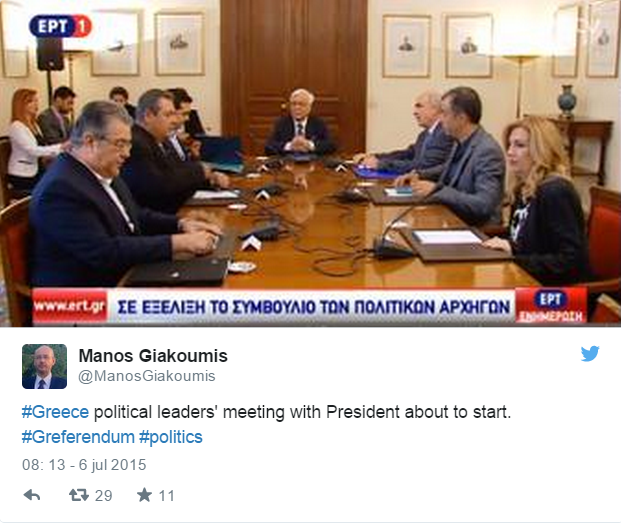Screen dimensions: 621x524
Task: Click the EPT 1 channel logo
Action: (x=60, y=27)
